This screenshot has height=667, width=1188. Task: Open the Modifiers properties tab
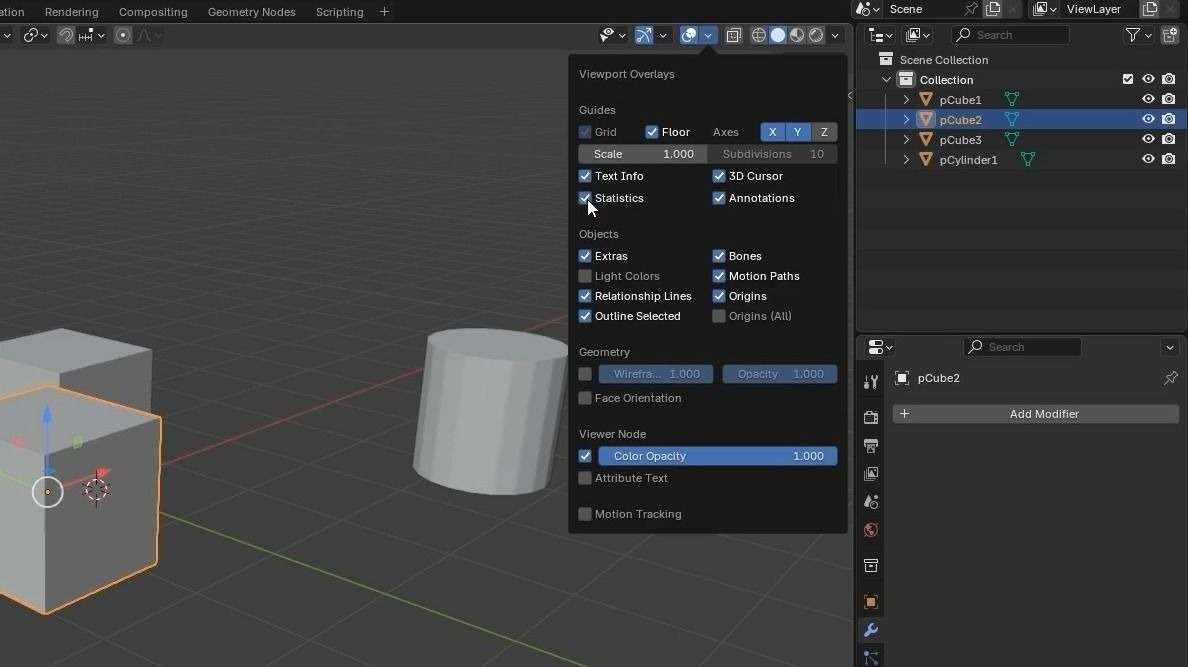(x=871, y=630)
